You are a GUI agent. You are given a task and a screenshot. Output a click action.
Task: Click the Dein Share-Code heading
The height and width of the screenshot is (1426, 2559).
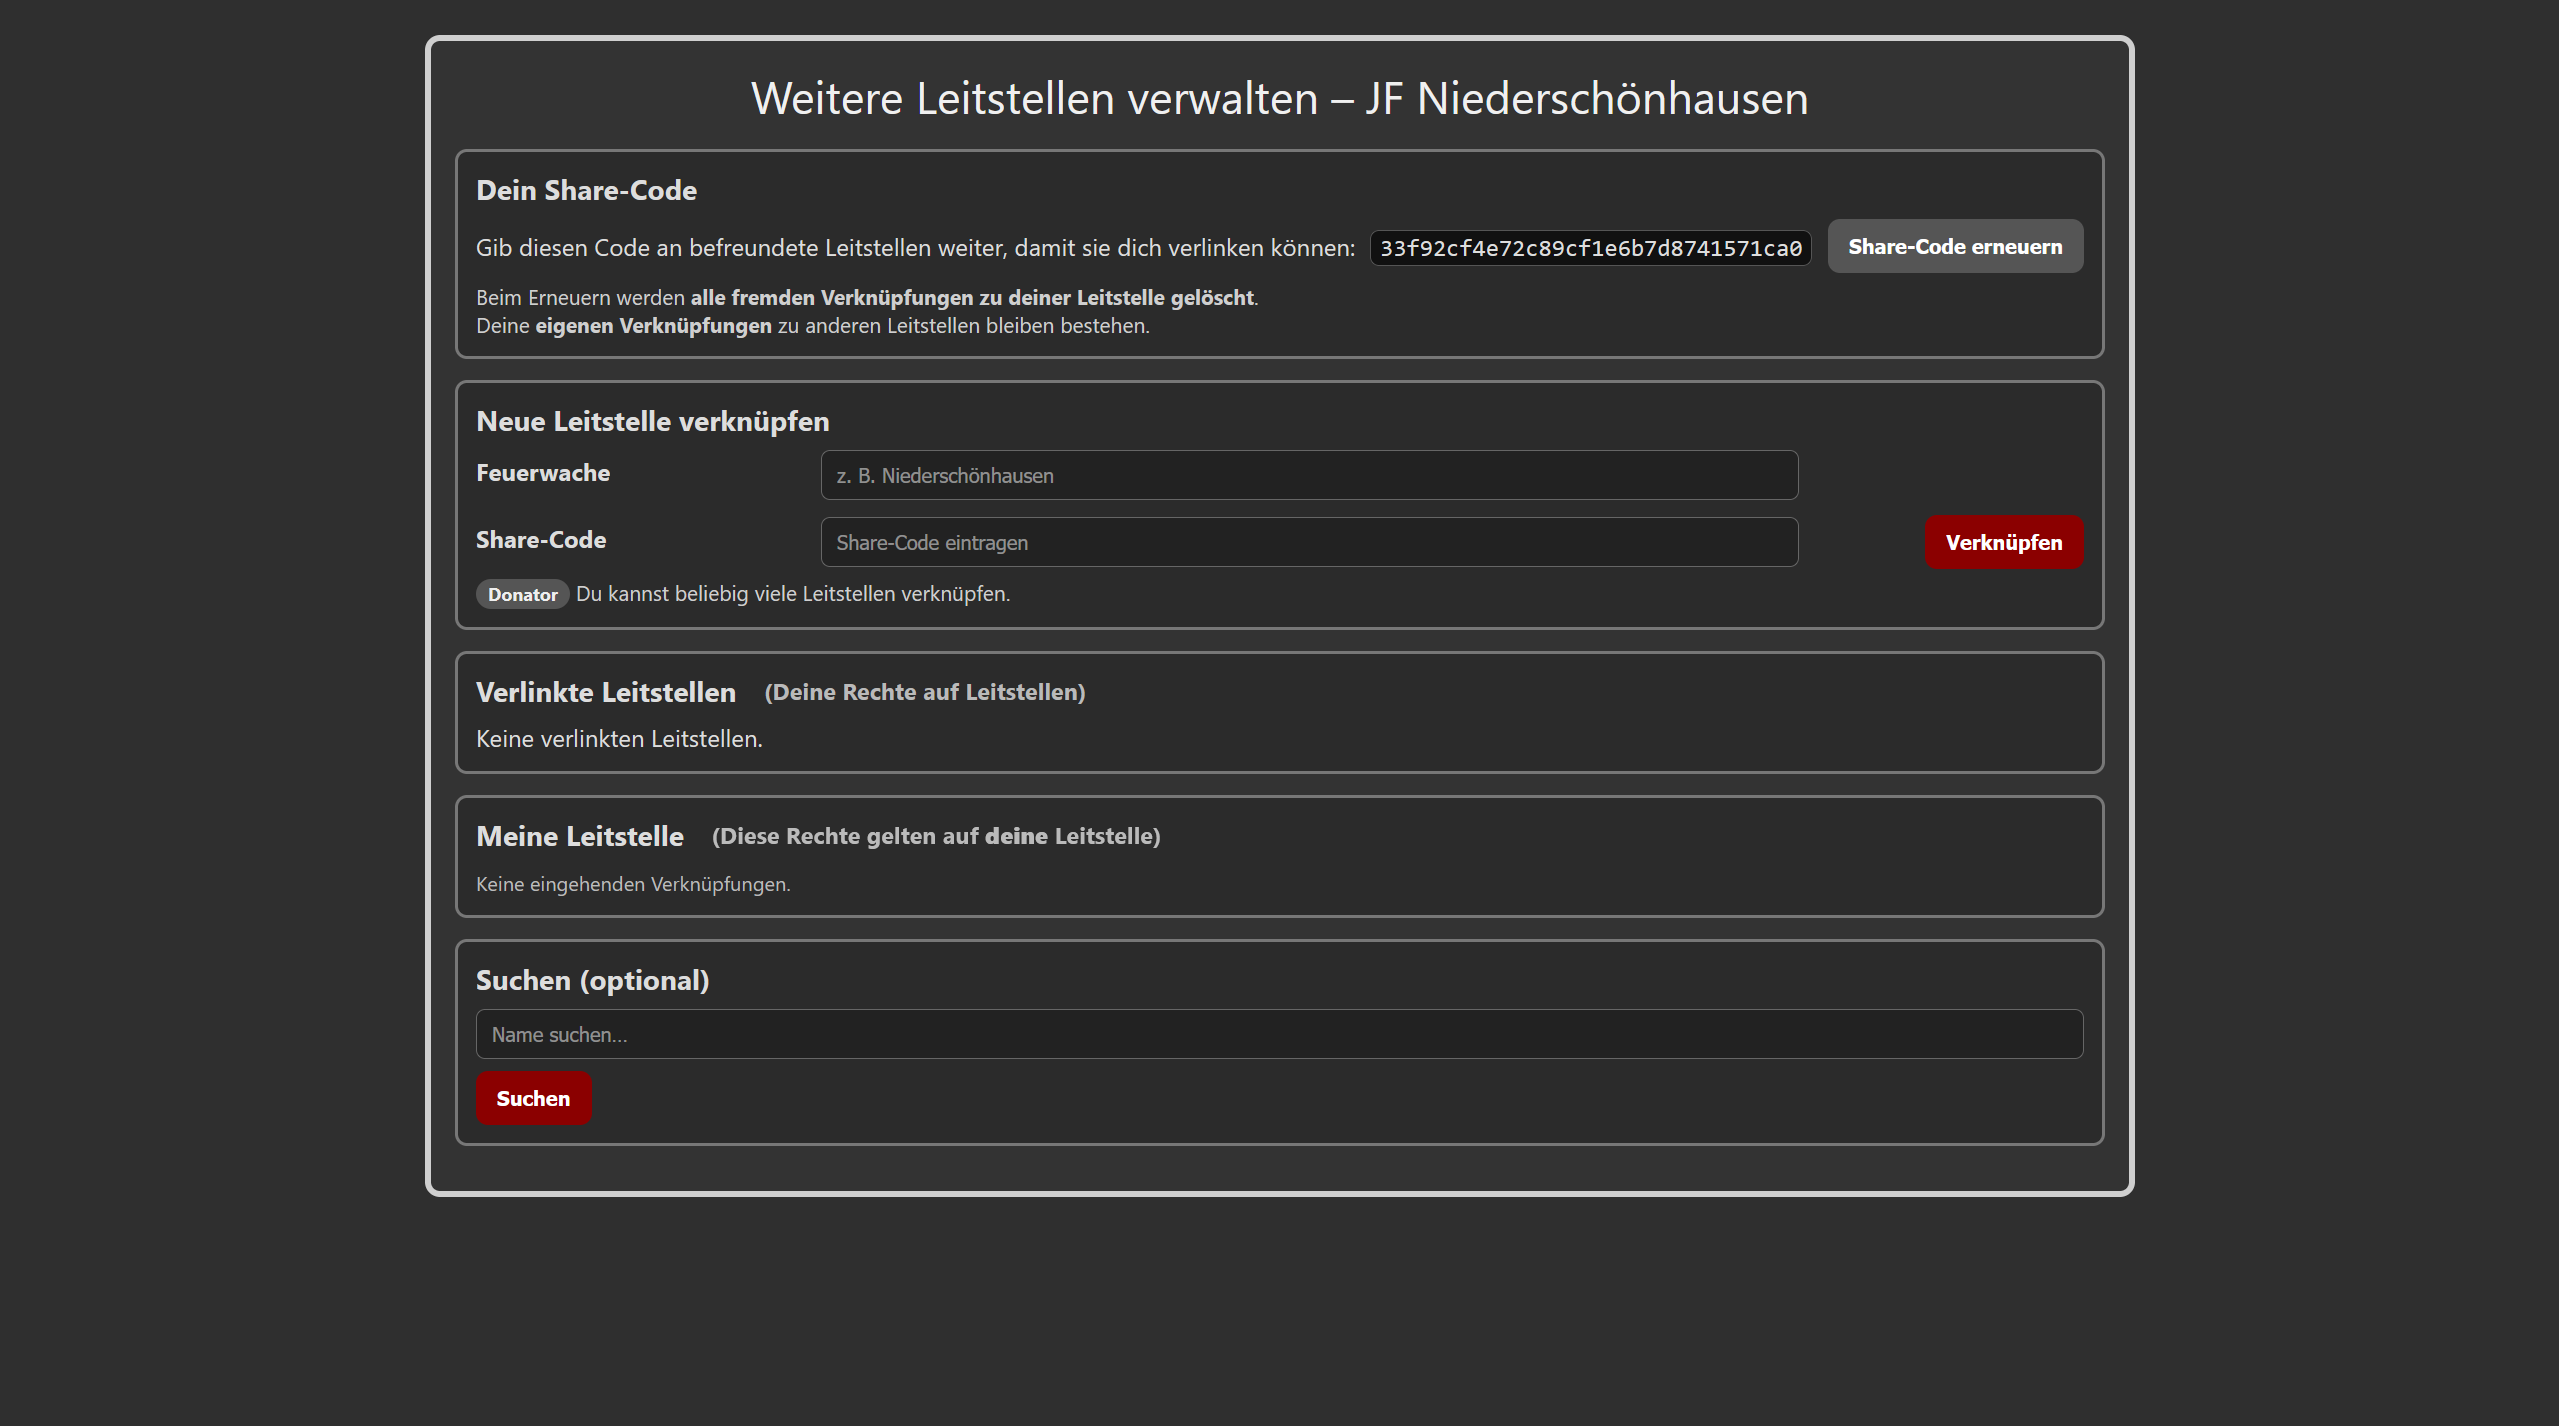coord(586,190)
